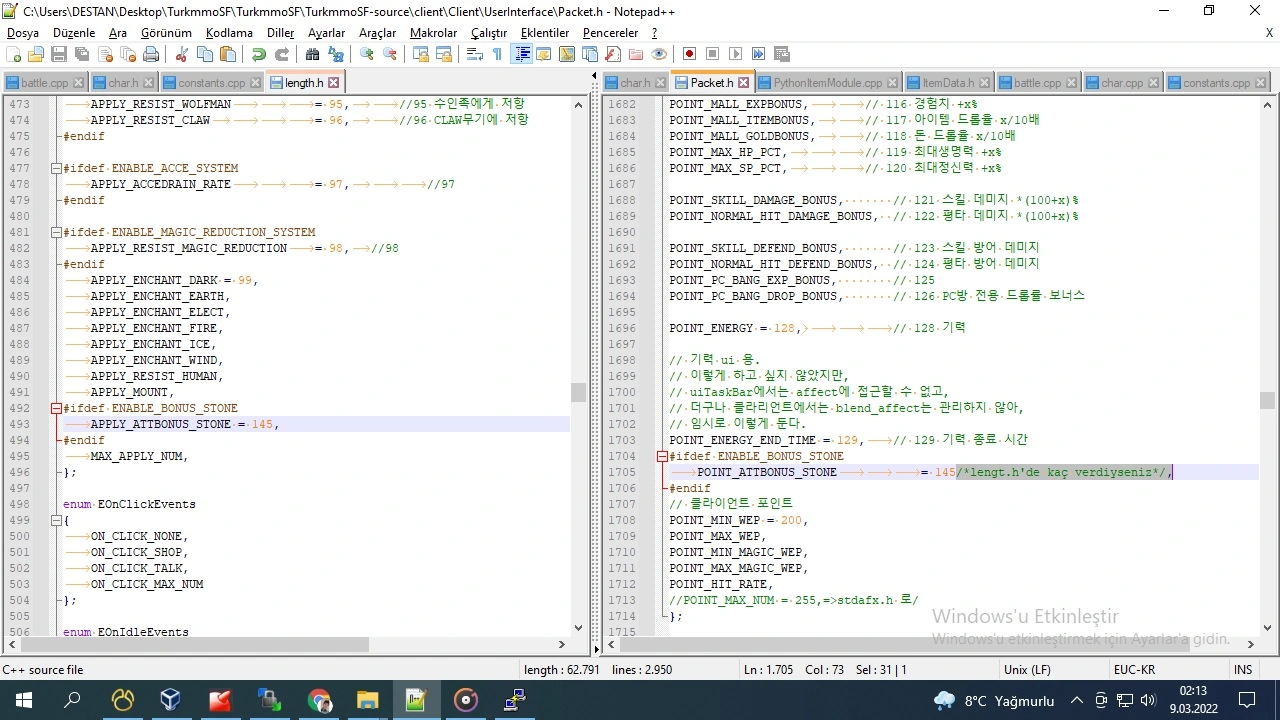Open the Windows notification center
Image resolution: width=1280 pixels, height=720 pixels.
point(1247,700)
